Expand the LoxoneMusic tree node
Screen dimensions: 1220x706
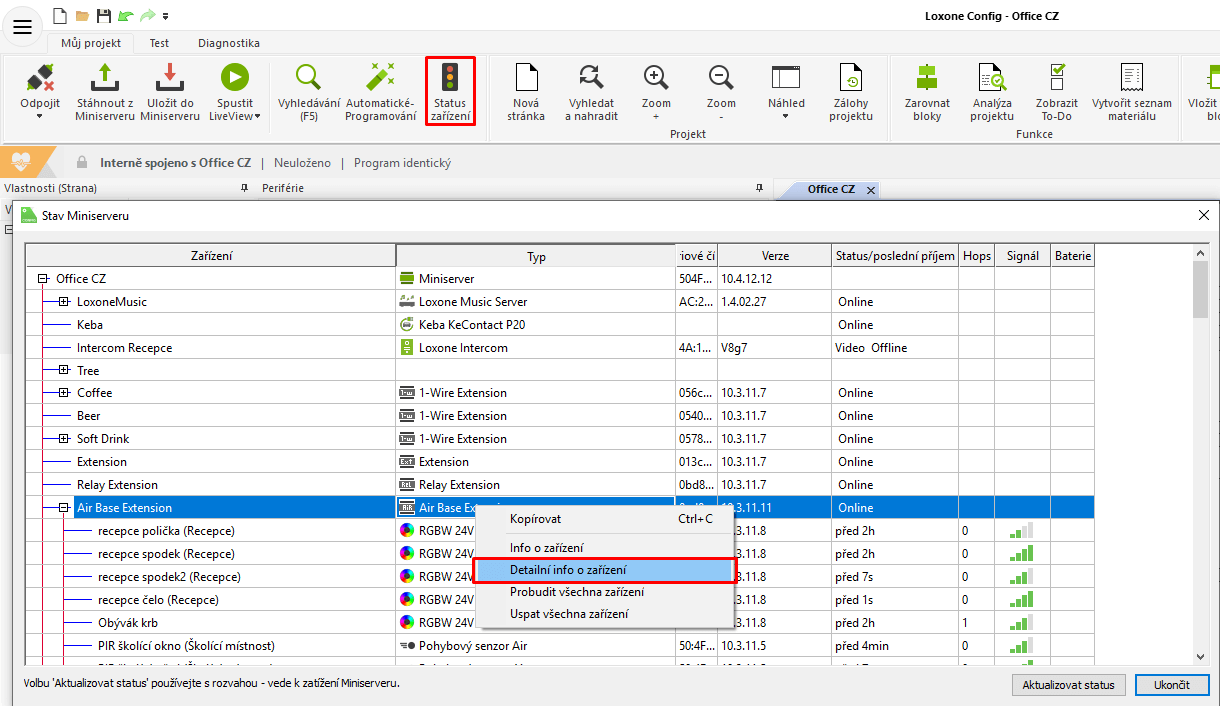[x=64, y=302]
